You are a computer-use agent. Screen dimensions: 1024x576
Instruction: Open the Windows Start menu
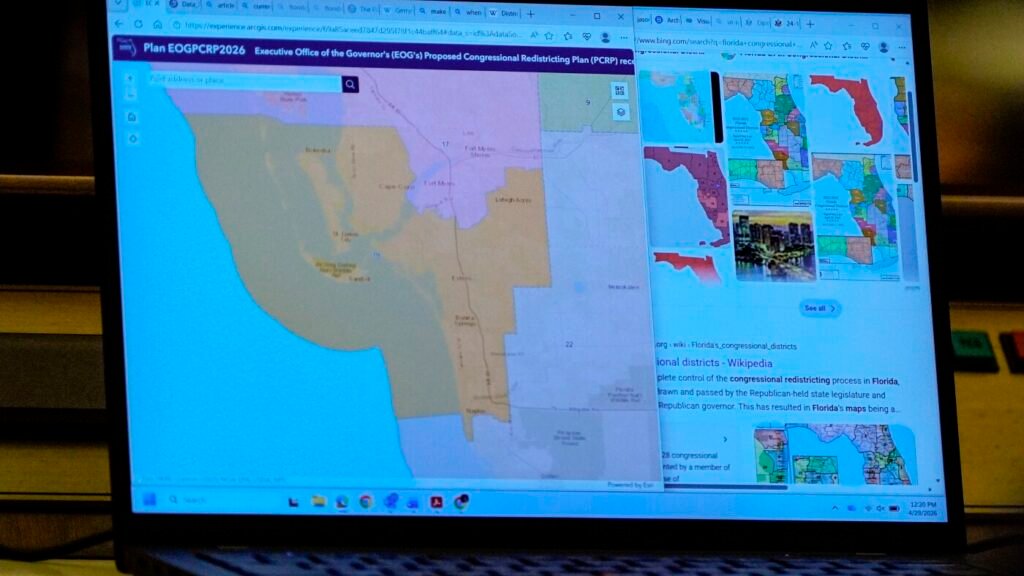(149, 500)
